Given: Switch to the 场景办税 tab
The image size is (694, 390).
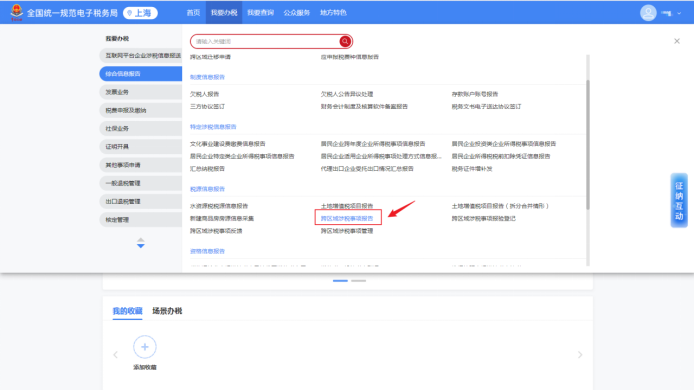Looking at the screenshot, I should [x=167, y=311].
